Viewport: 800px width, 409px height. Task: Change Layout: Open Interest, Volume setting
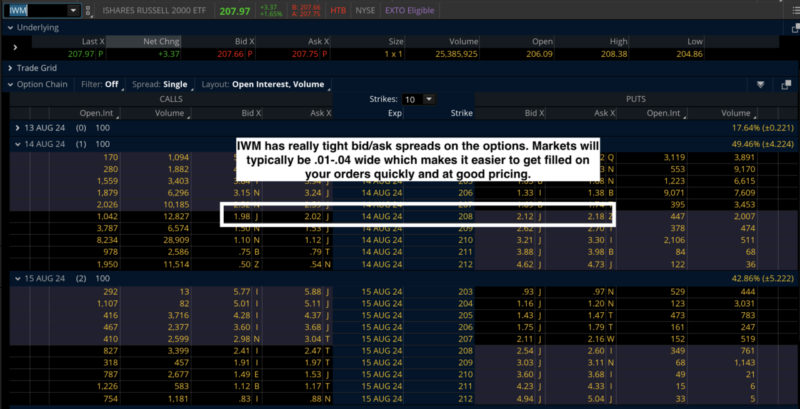coord(263,84)
